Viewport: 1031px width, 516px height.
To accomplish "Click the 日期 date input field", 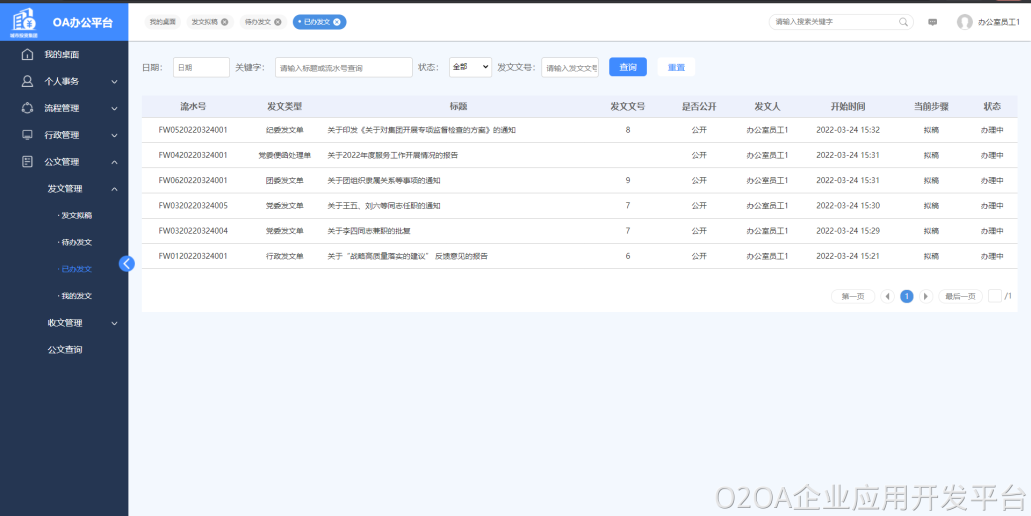I will [x=201, y=67].
